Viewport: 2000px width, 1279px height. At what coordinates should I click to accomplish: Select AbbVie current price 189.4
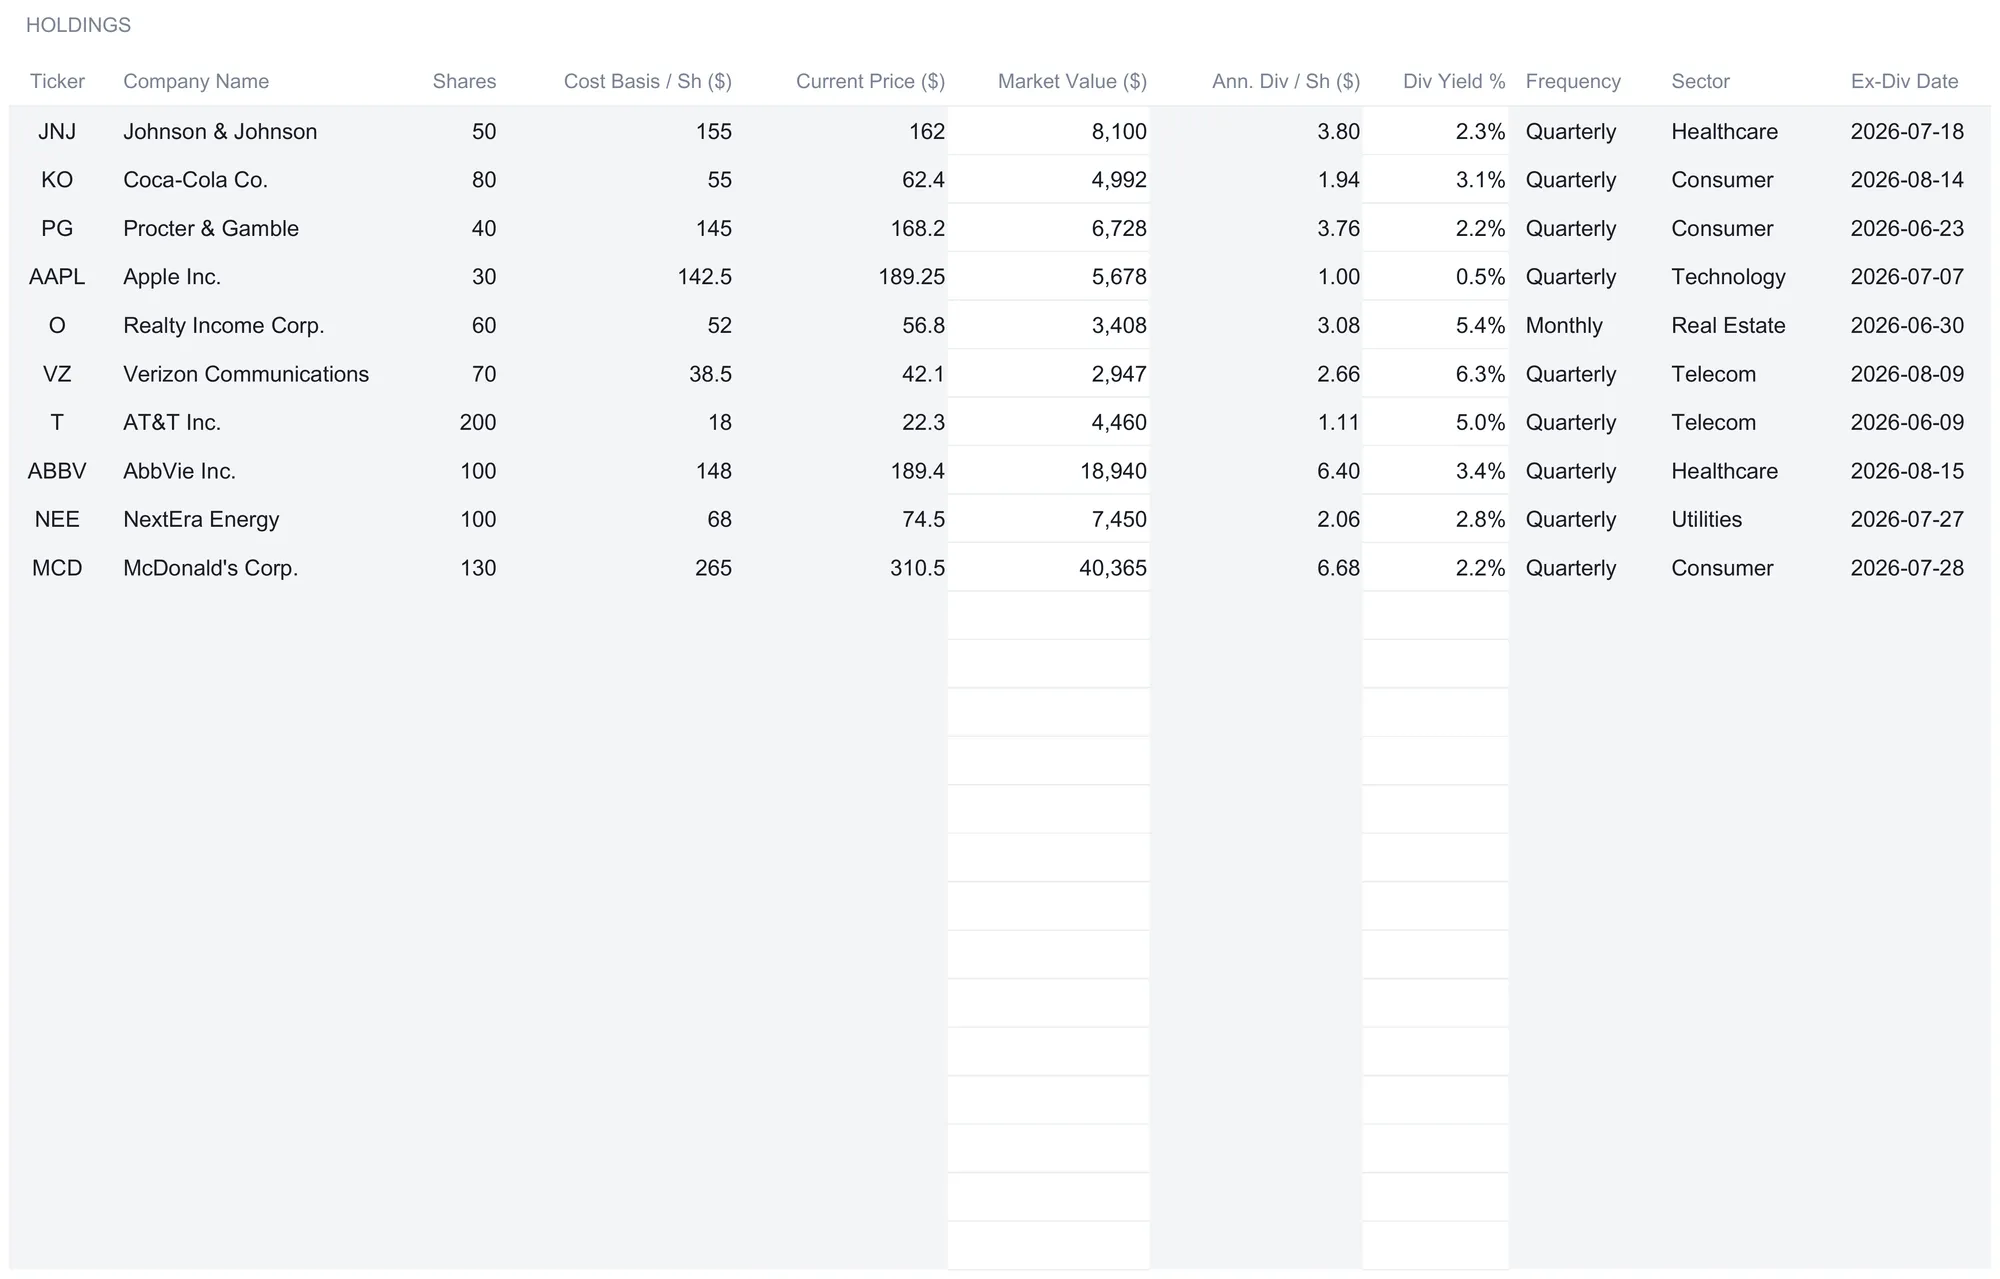click(x=843, y=471)
